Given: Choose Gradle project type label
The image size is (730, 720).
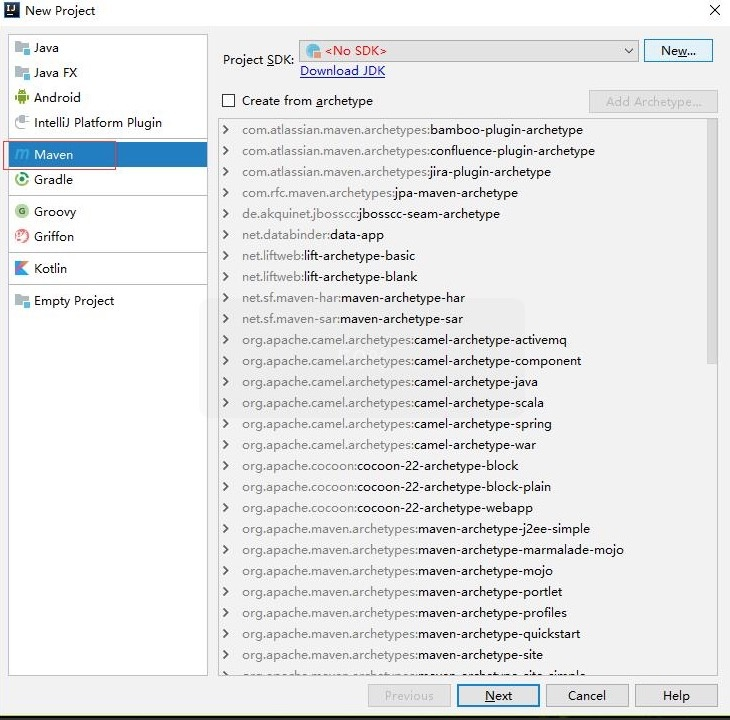Looking at the screenshot, I should pos(54,179).
